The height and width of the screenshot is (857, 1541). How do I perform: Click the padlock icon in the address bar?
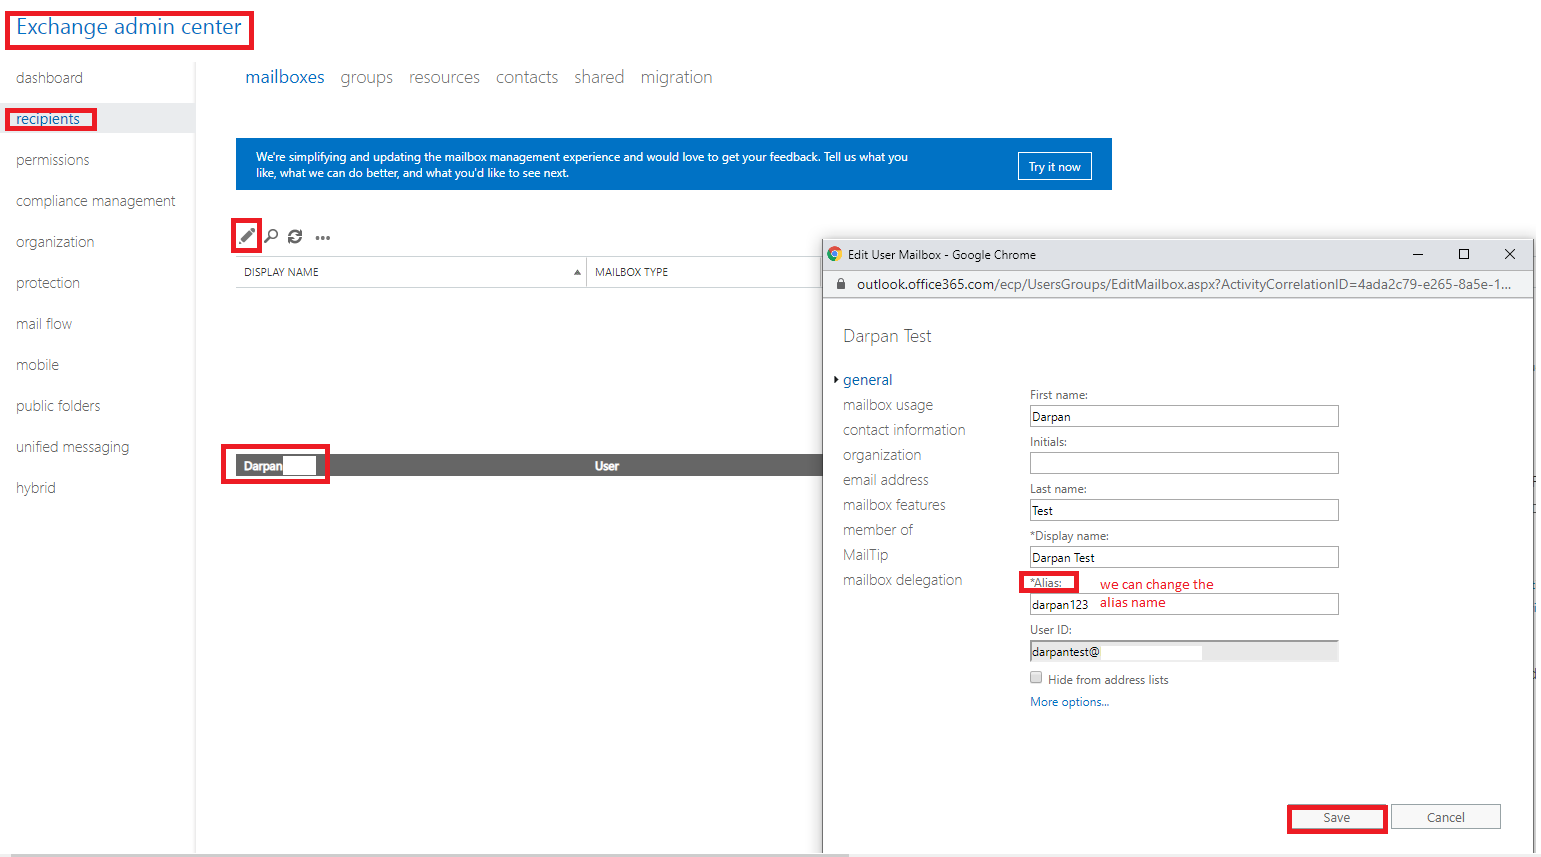(x=841, y=285)
